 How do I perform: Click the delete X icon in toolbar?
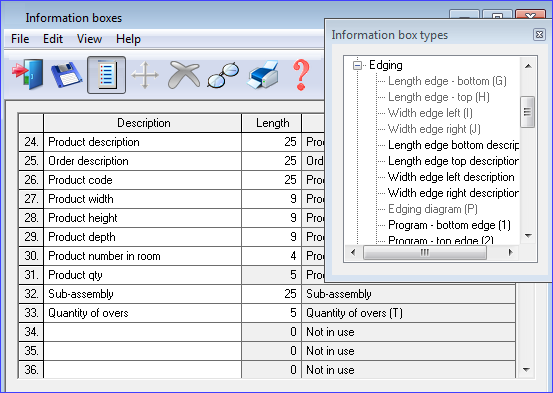(184, 74)
